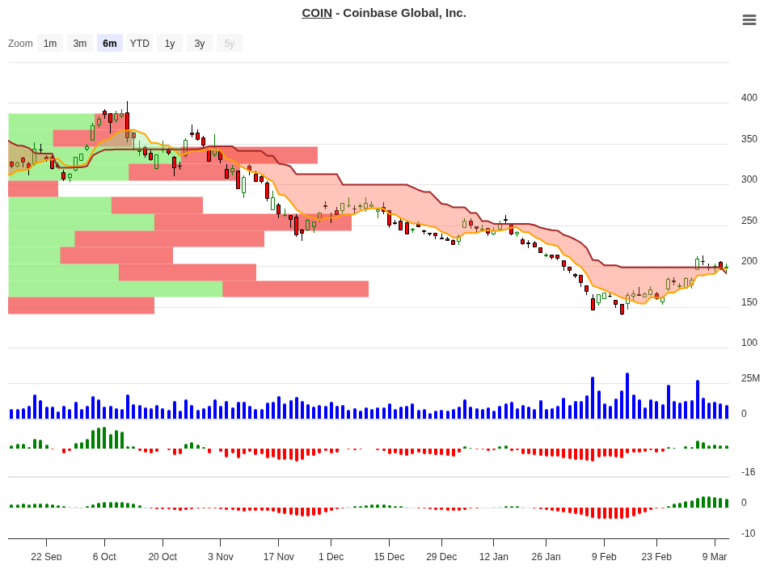Click the 23 Feb date axis label
Screen dimensions: 768x582
point(656,557)
